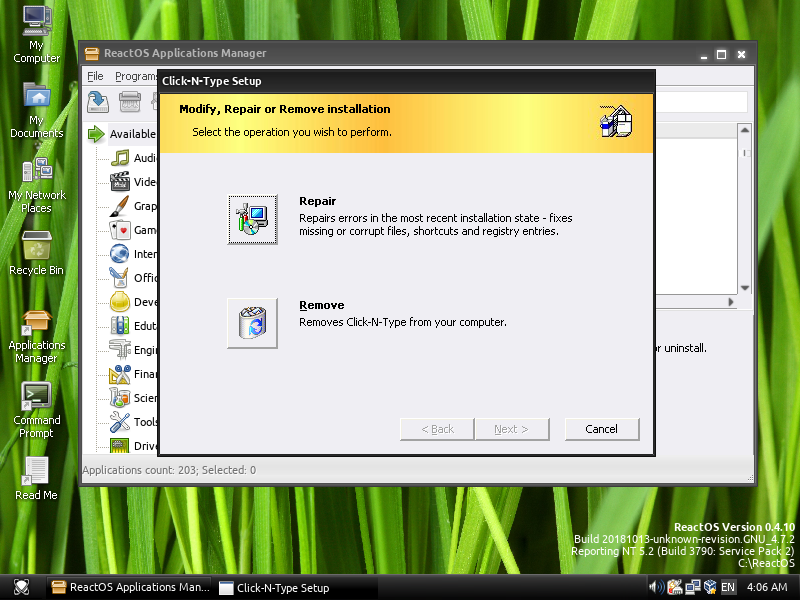Select the Tools category in tree

click(x=145, y=422)
